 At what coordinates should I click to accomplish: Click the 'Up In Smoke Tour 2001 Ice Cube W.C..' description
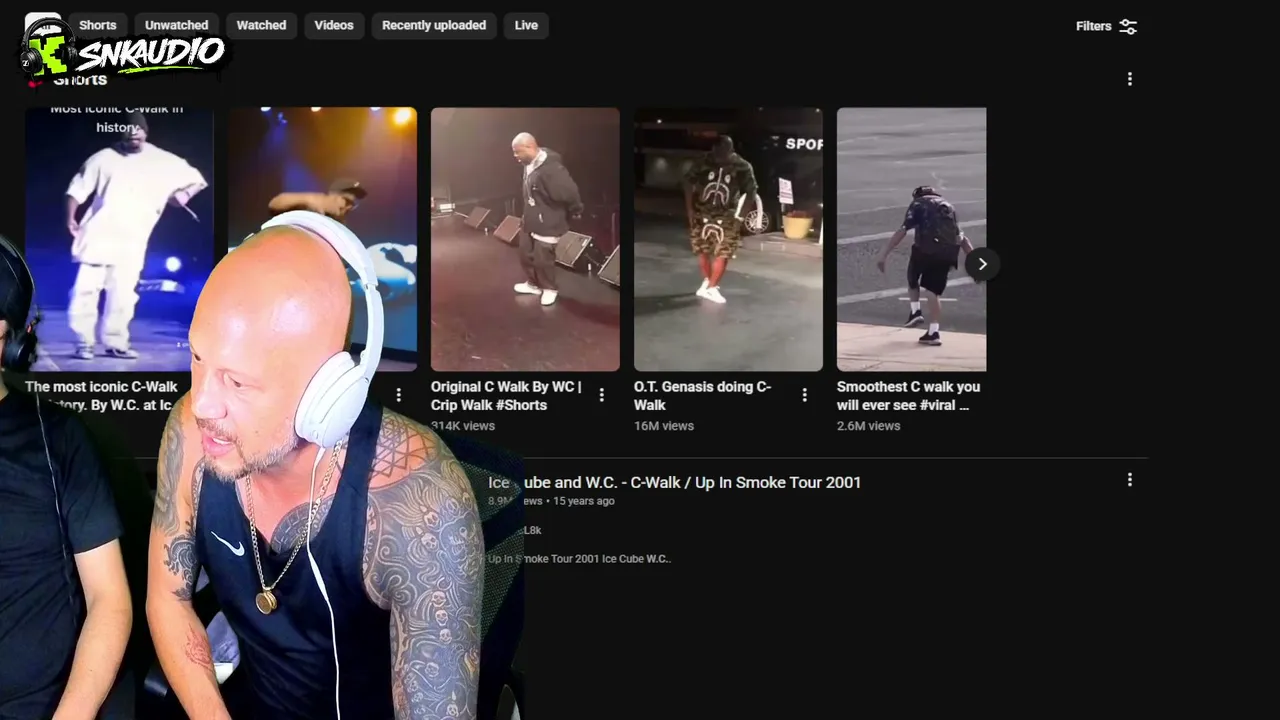click(579, 559)
